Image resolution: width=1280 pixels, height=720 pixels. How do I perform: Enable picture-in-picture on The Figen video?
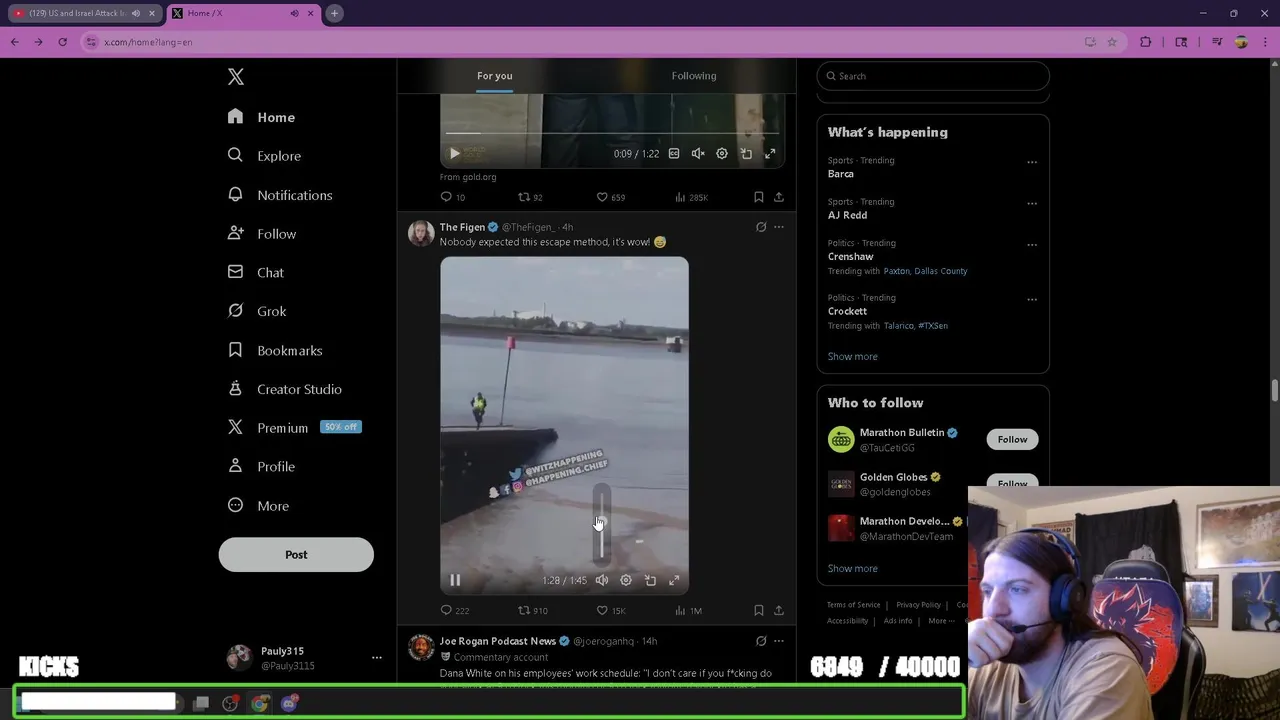[x=650, y=580]
